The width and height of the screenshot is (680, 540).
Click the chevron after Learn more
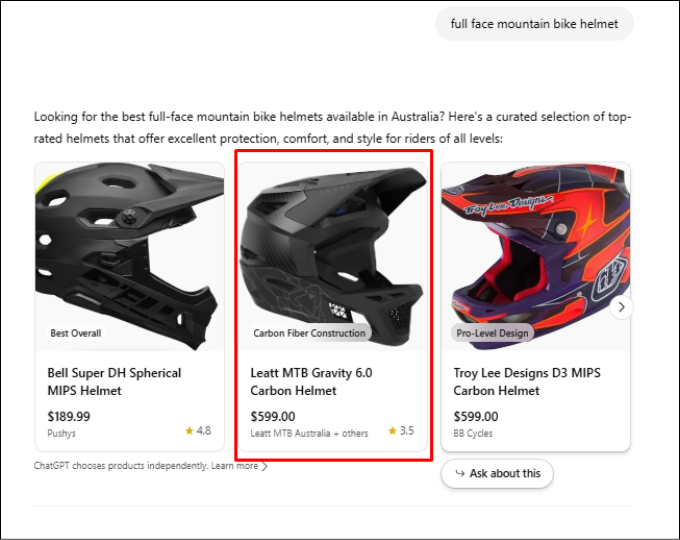coord(264,466)
